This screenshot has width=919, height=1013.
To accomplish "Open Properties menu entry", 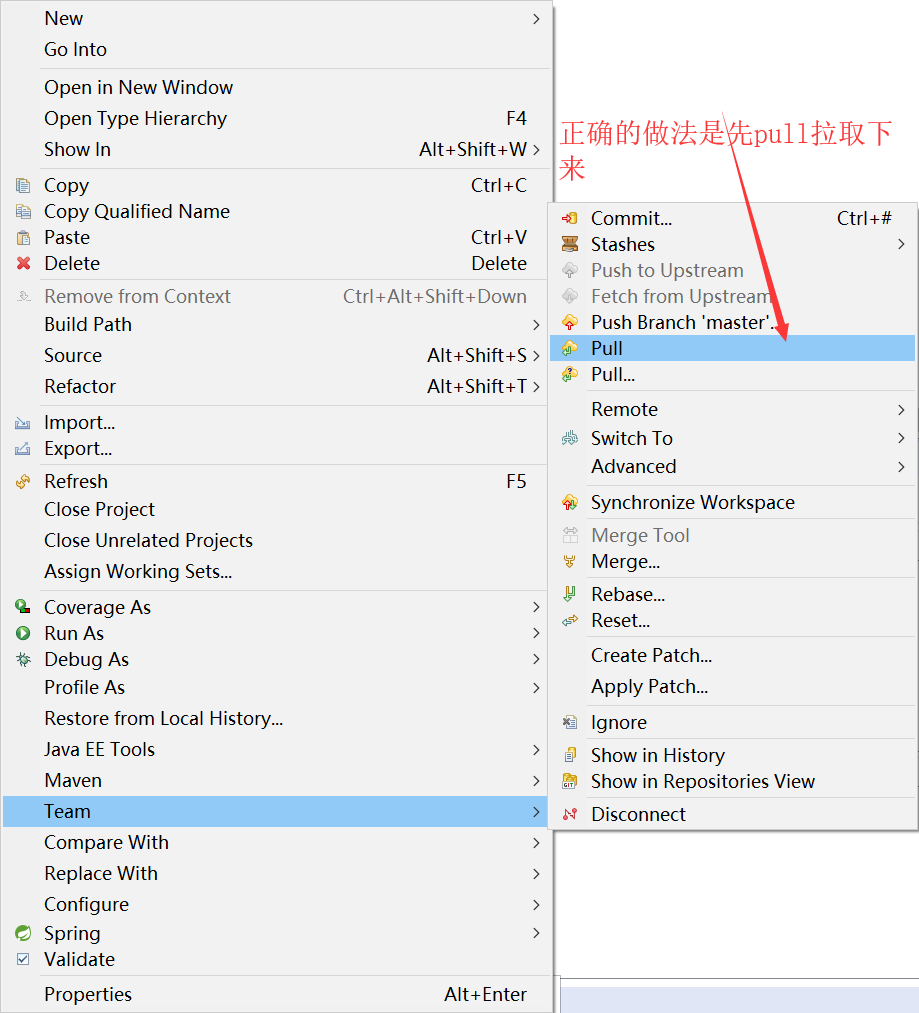I will click(x=276, y=994).
